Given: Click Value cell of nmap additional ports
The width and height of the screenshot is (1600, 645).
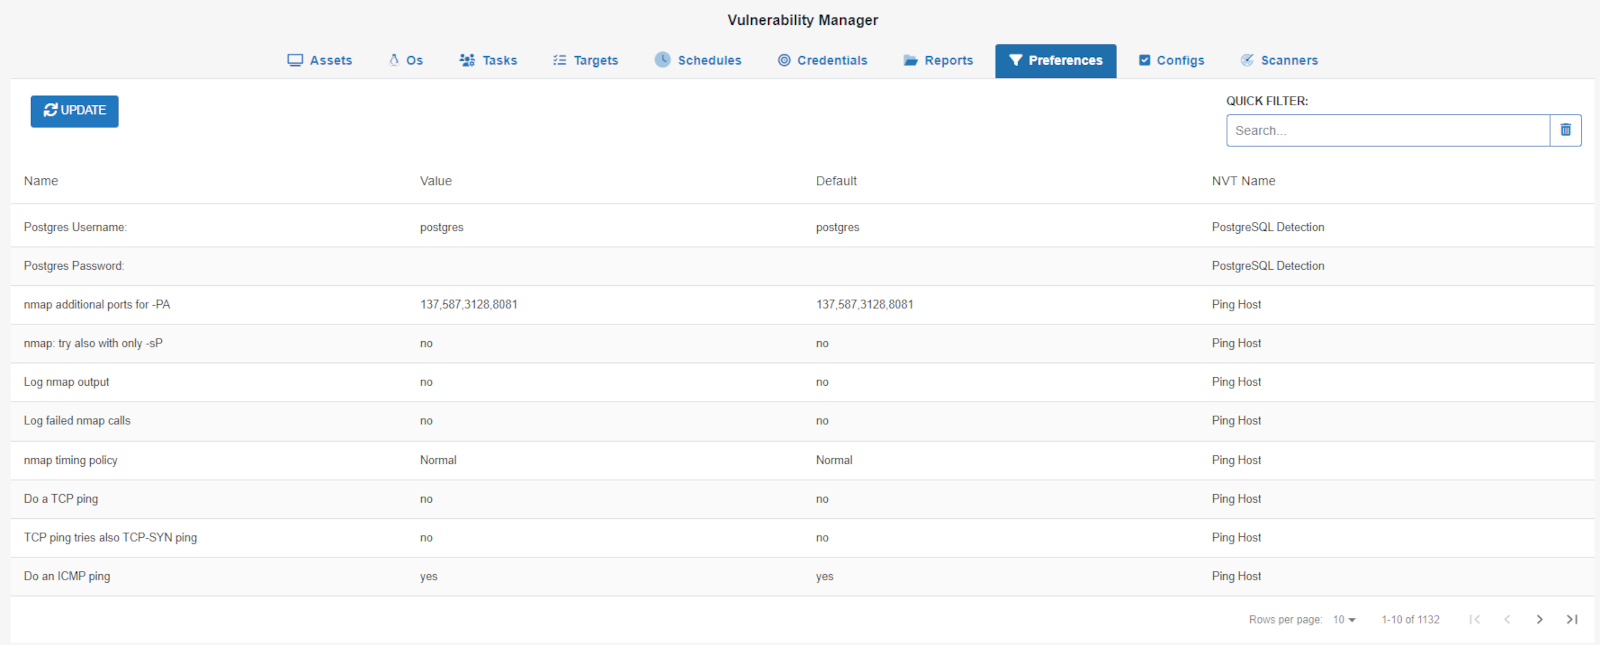Looking at the screenshot, I should pos(469,305).
